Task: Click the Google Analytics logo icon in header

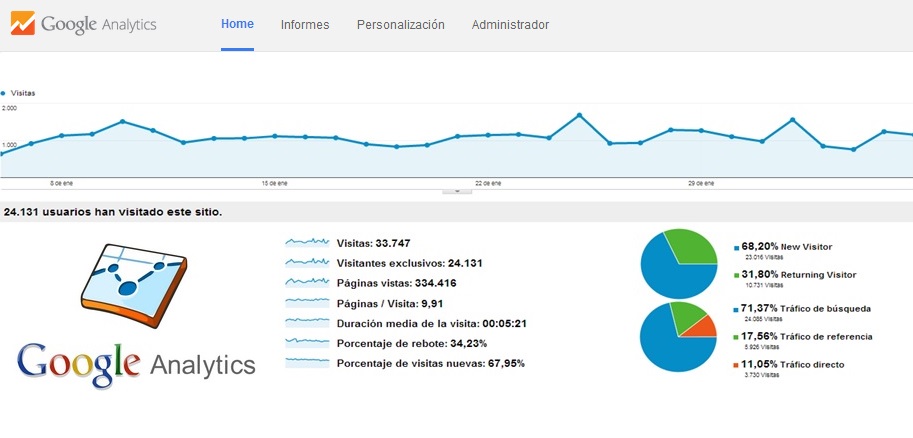Action: 23,24
